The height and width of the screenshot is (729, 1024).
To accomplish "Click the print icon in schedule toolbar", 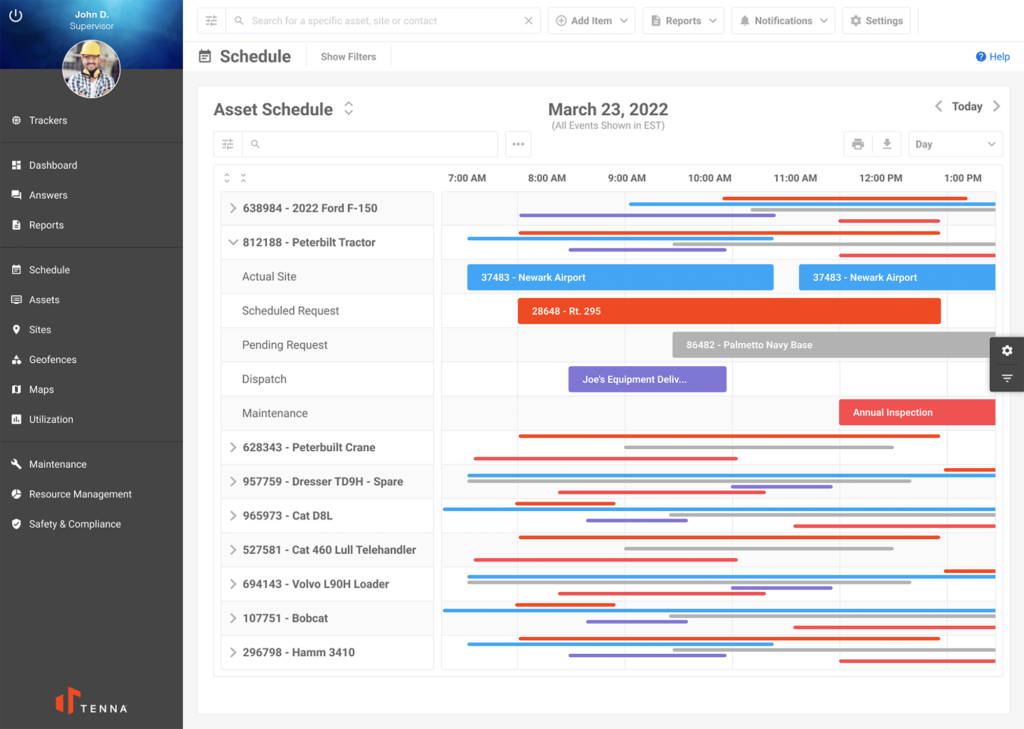I will 857,144.
